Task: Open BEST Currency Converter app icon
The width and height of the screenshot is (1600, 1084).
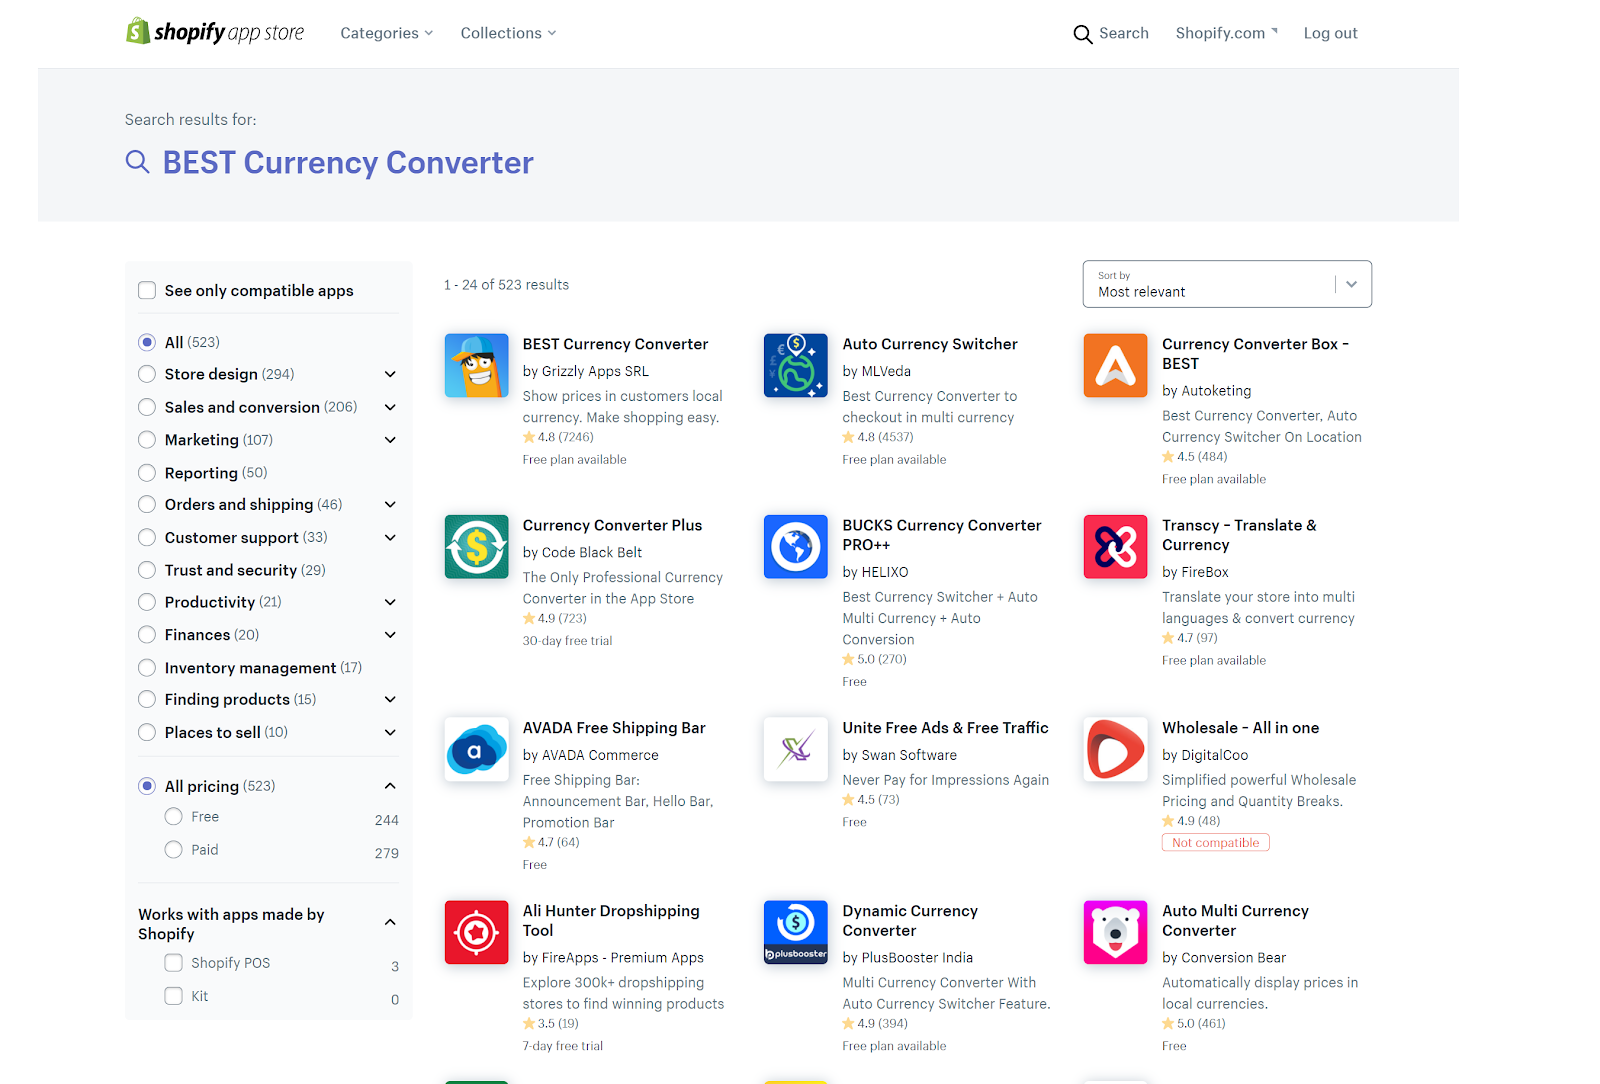Action: pyautogui.click(x=476, y=366)
